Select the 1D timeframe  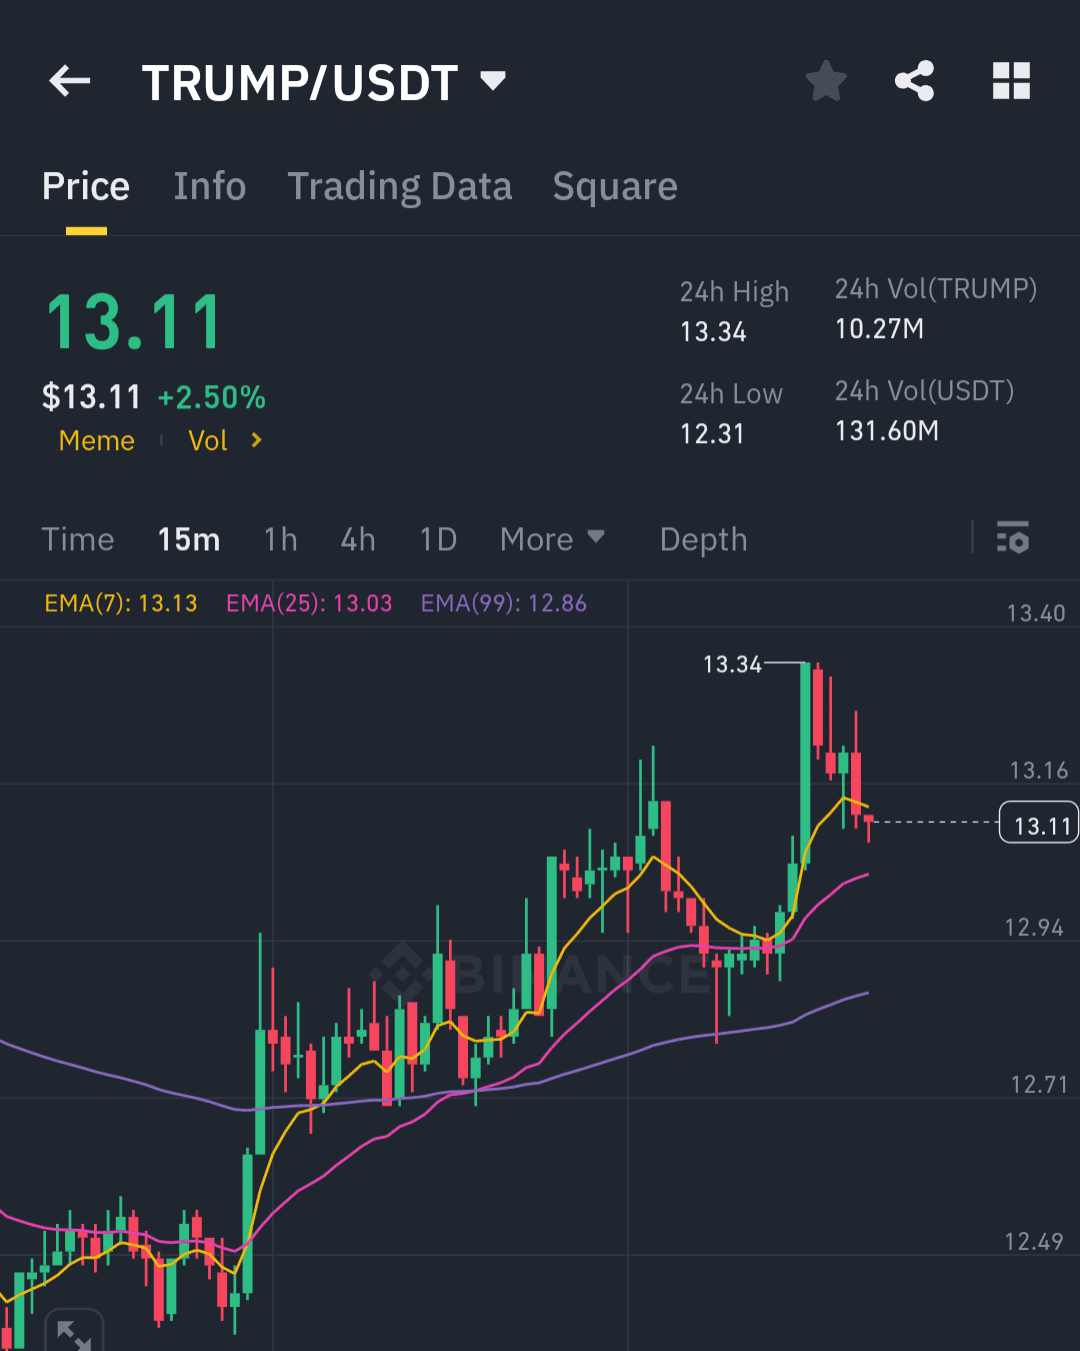[438, 539]
